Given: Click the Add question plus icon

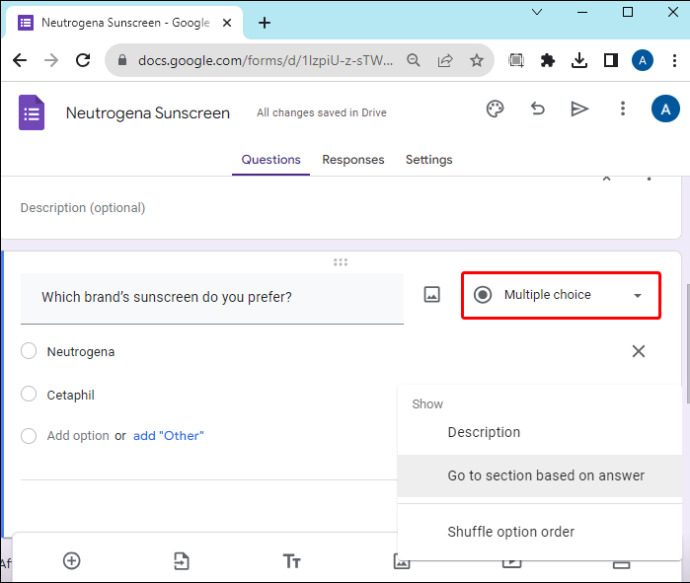Looking at the screenshot, I should pos(72,561).
